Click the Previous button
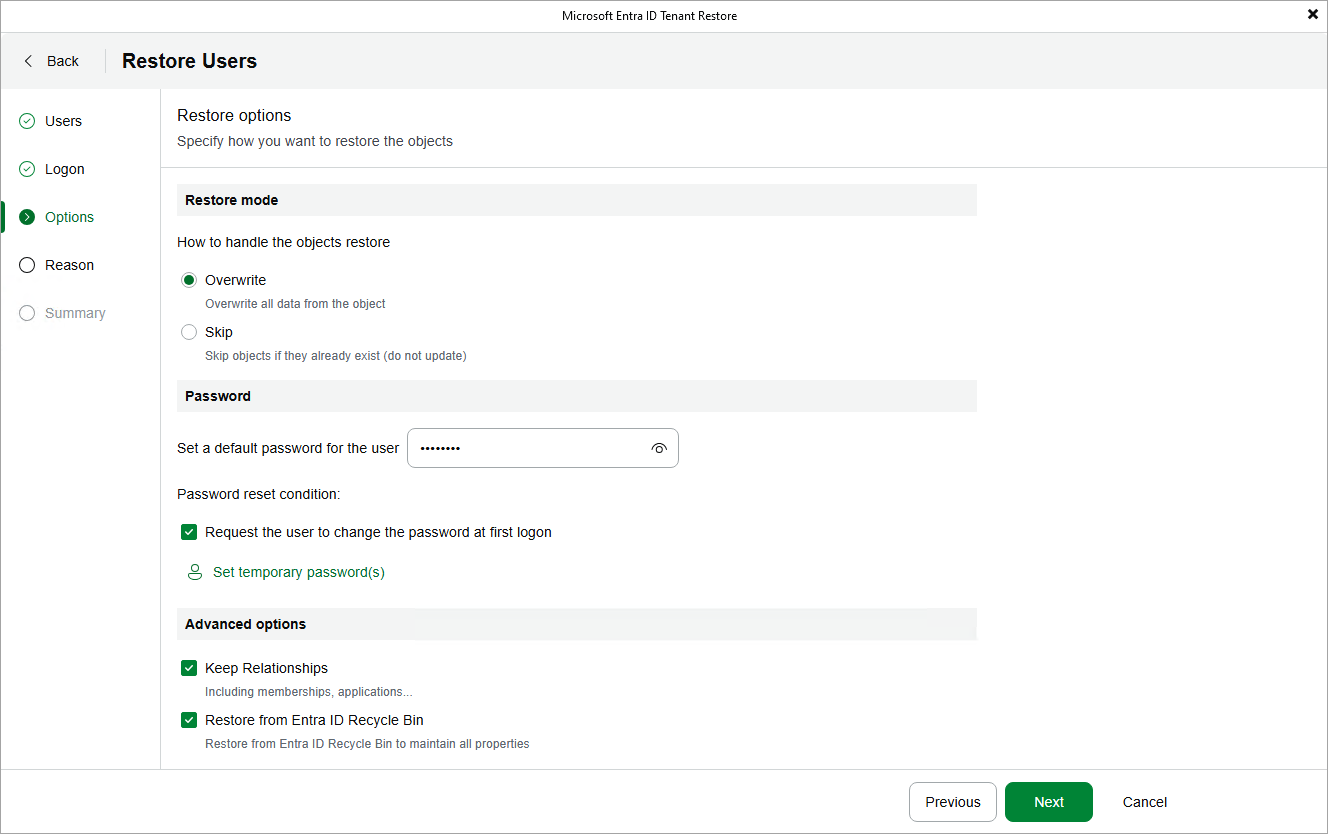 point(952,801)
